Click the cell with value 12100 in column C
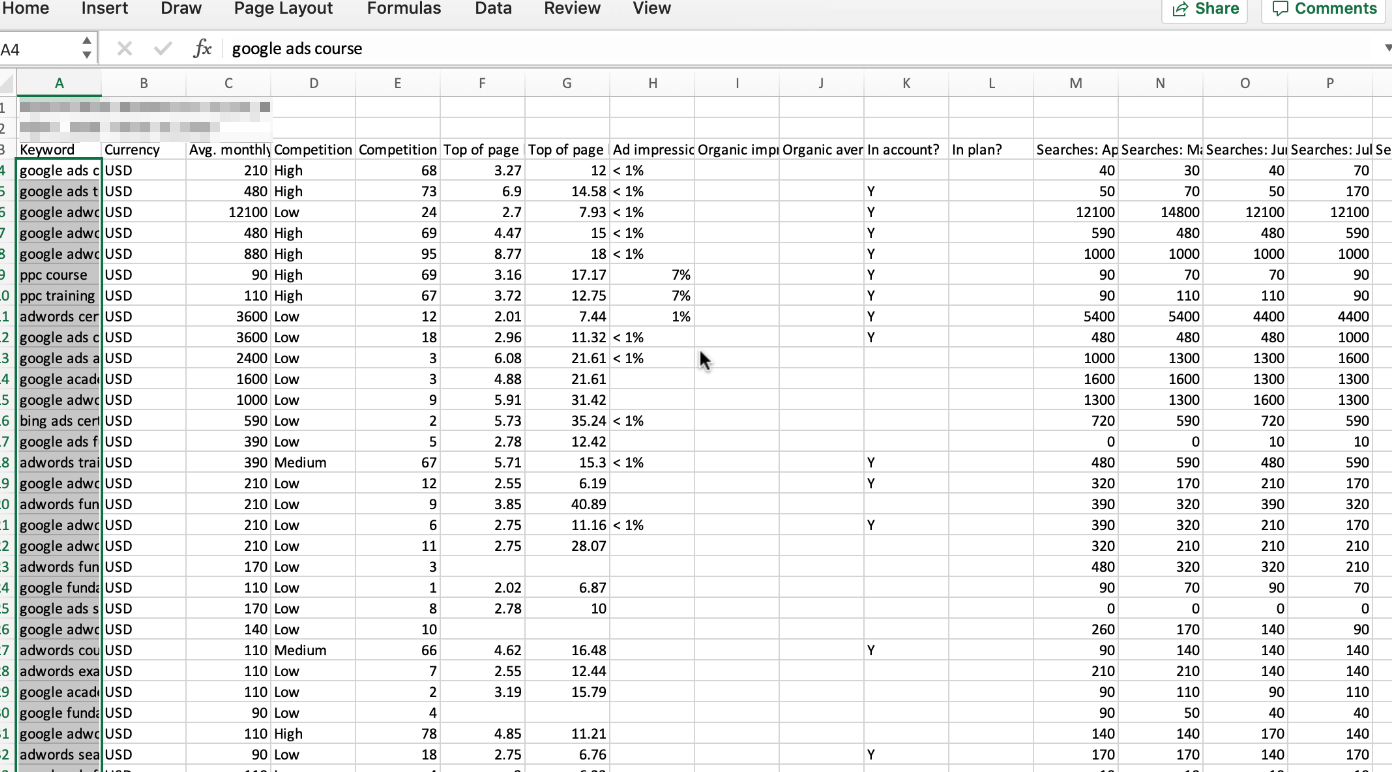The image size is (1392, 772). tap(229, 212)
